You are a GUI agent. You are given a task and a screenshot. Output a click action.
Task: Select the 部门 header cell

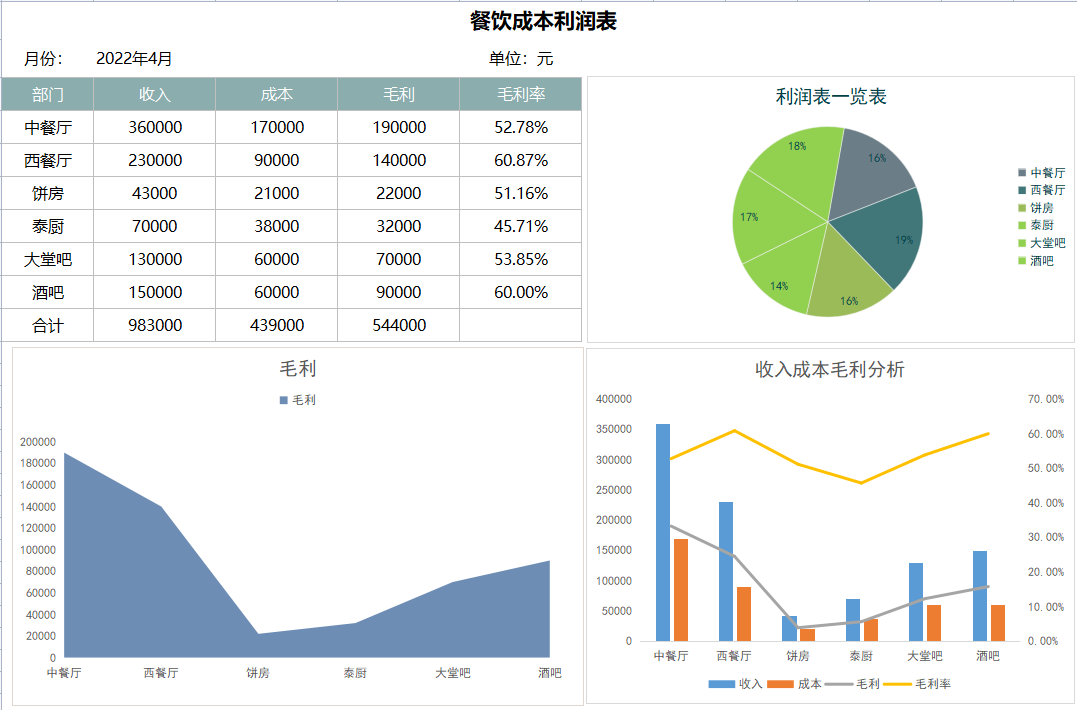coord(46,94)
